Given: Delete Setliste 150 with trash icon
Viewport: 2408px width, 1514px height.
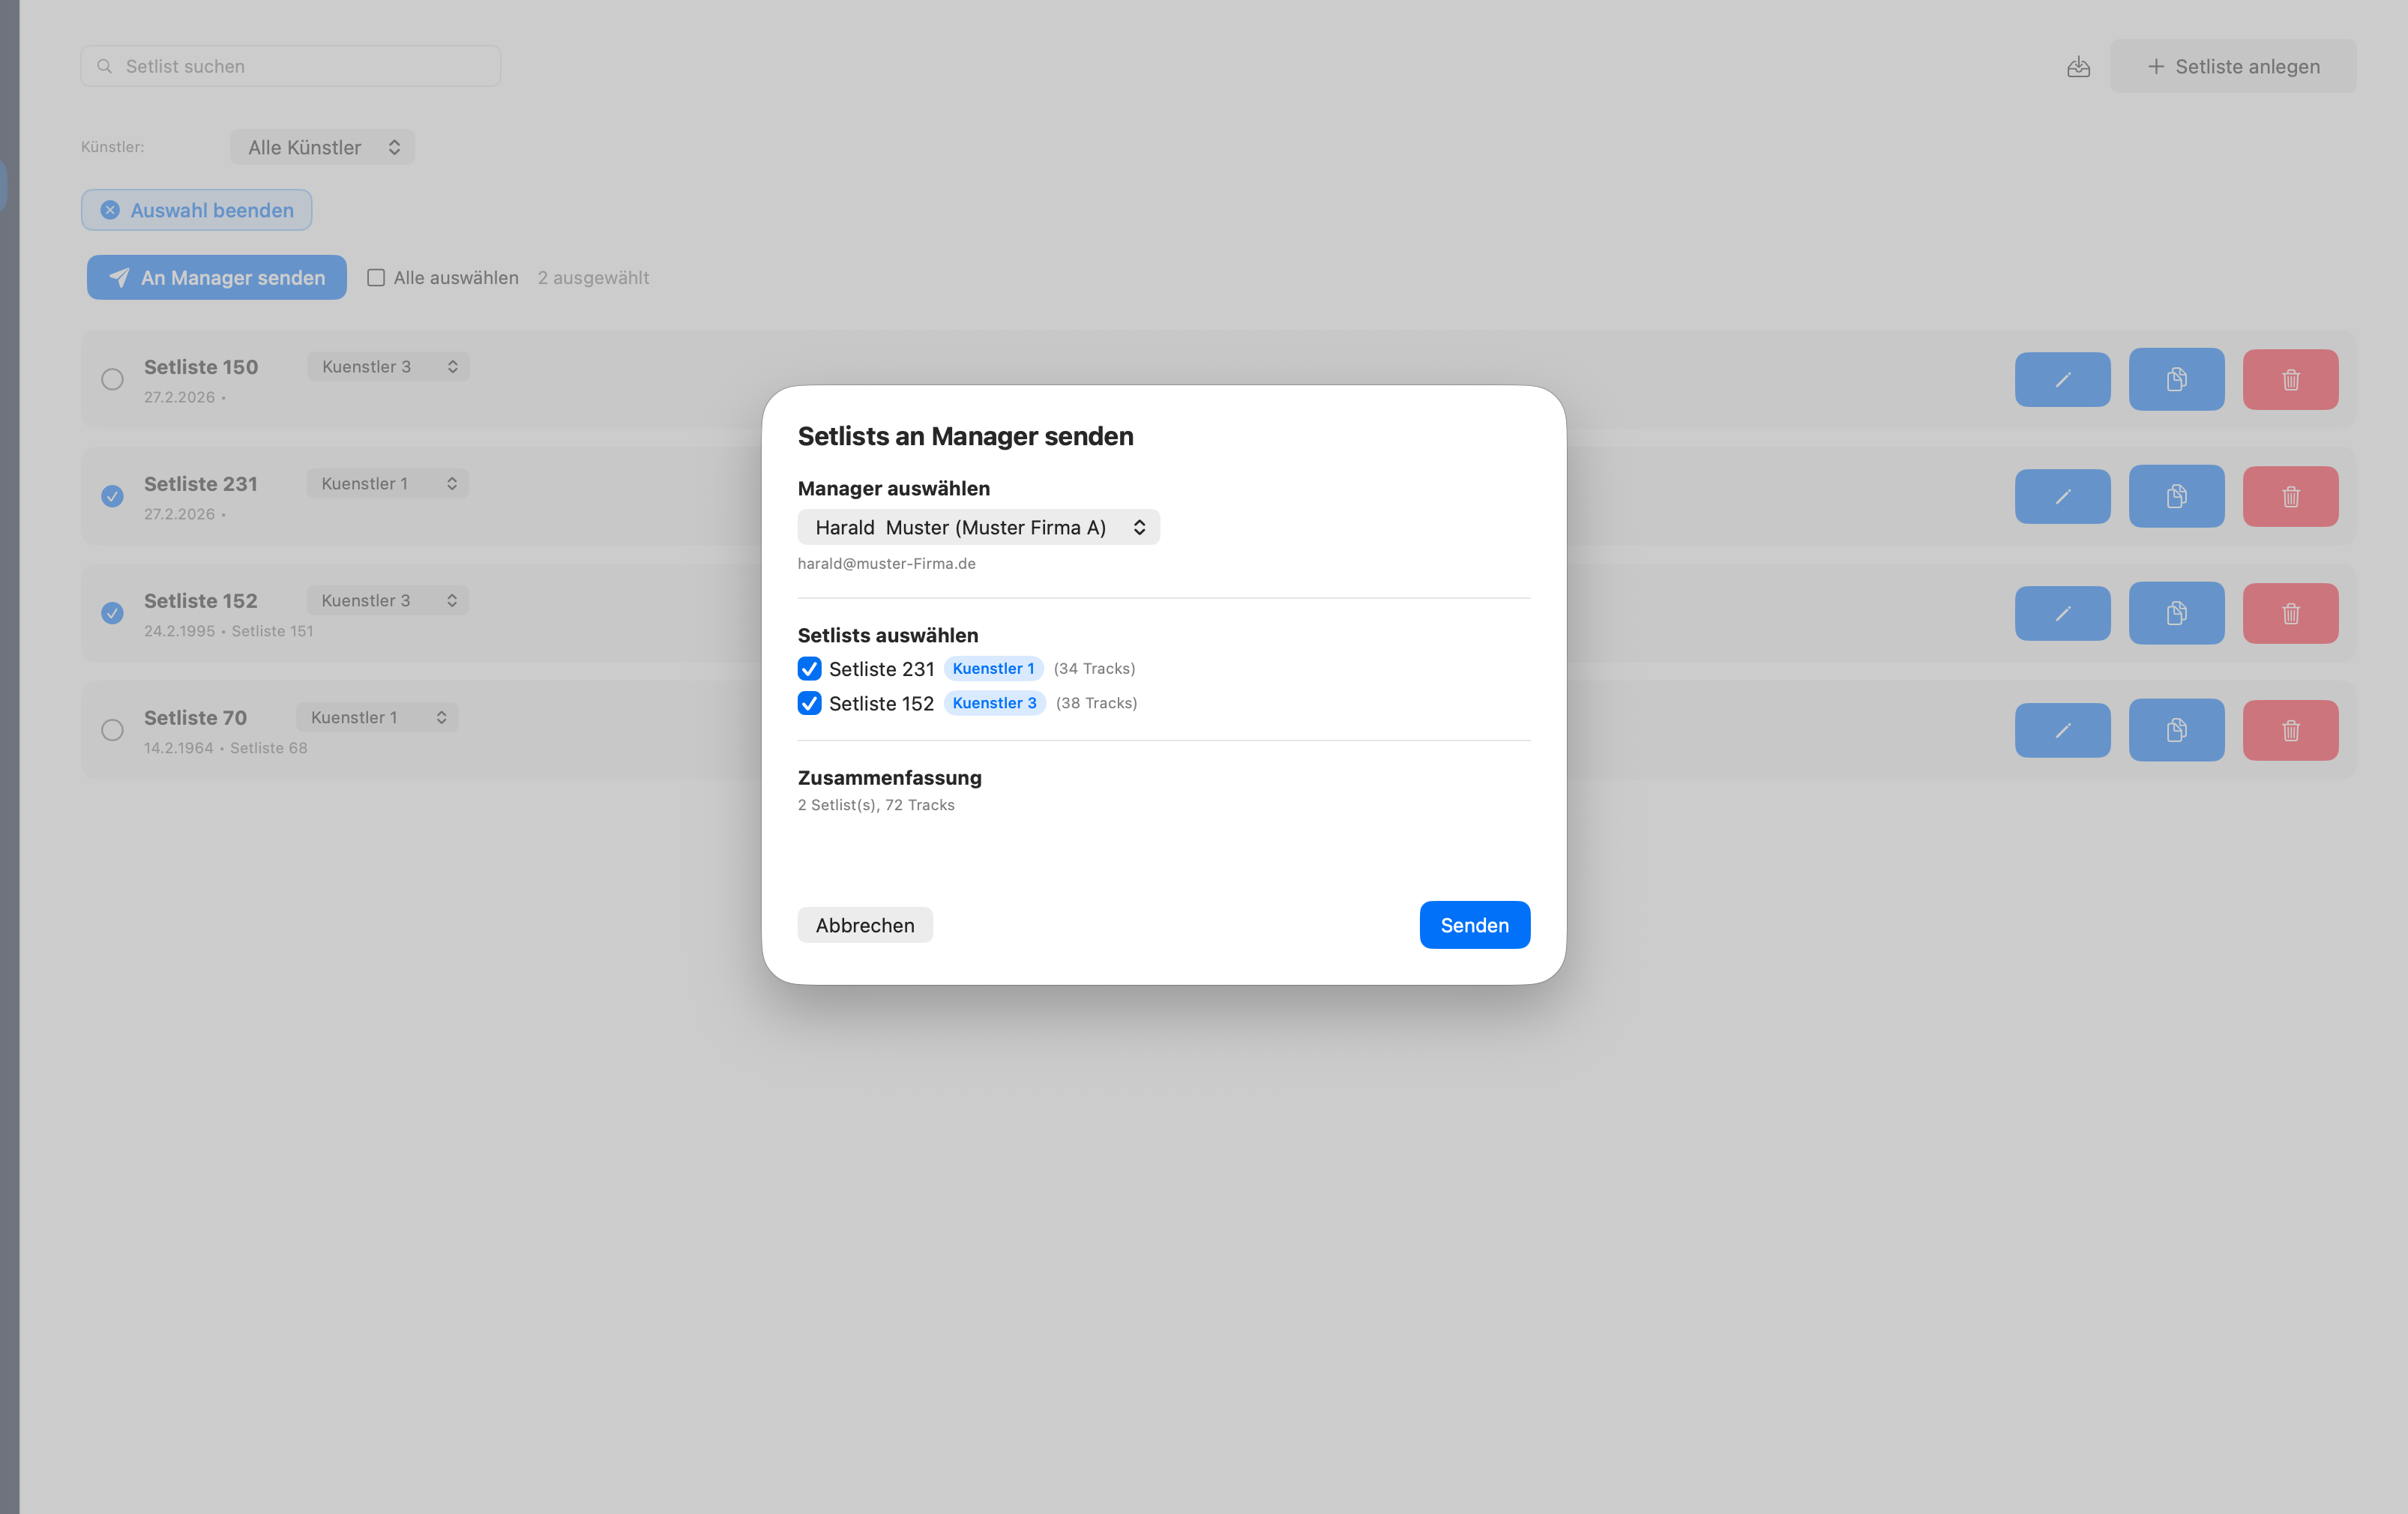Looking at the screenshot, I should [x=2290, y=380].
